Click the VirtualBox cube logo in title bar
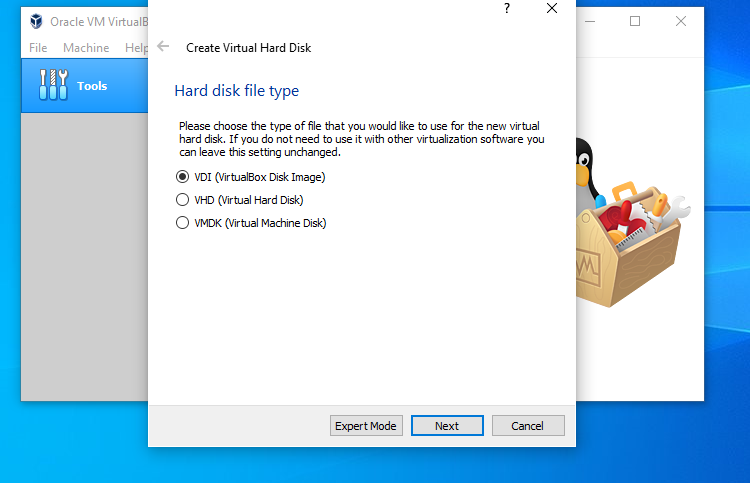This screenshot has width=750, height=483. 36,22
